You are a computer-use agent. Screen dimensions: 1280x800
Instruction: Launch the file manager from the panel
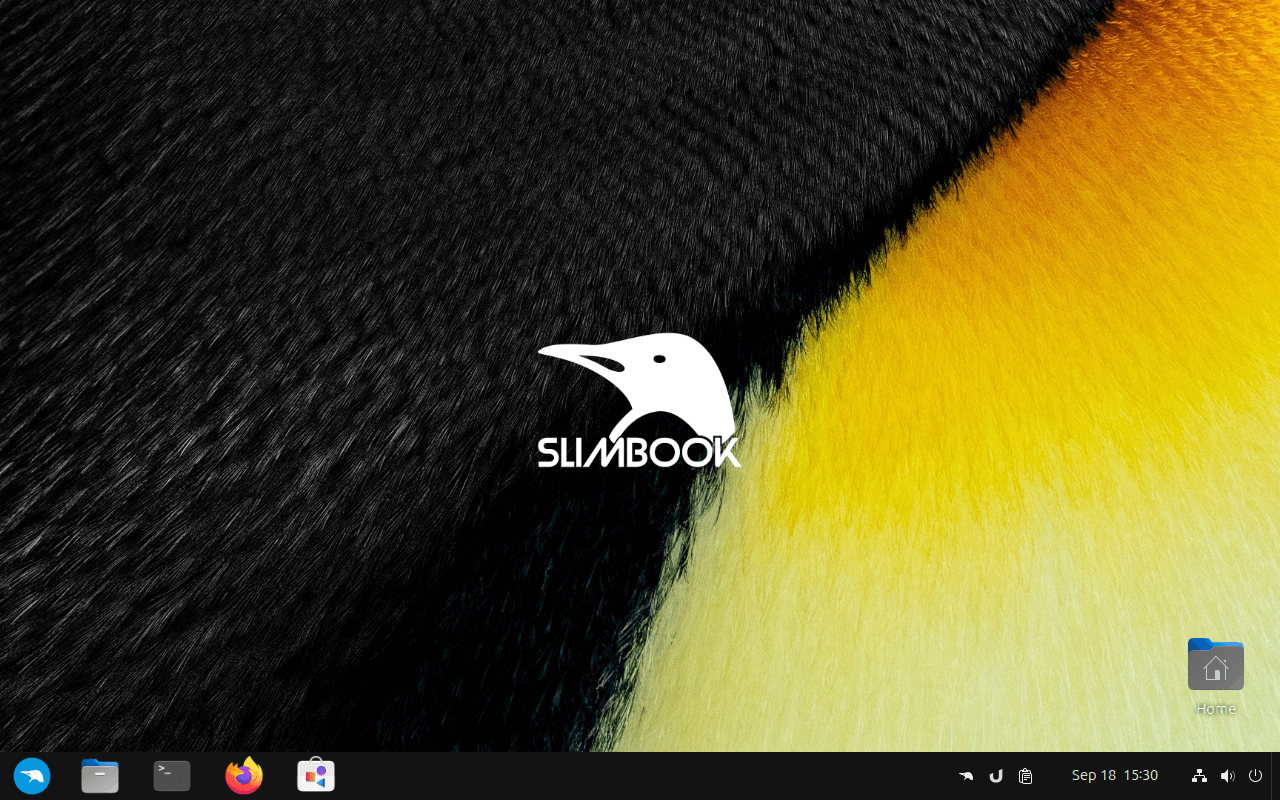pos(100,776)
